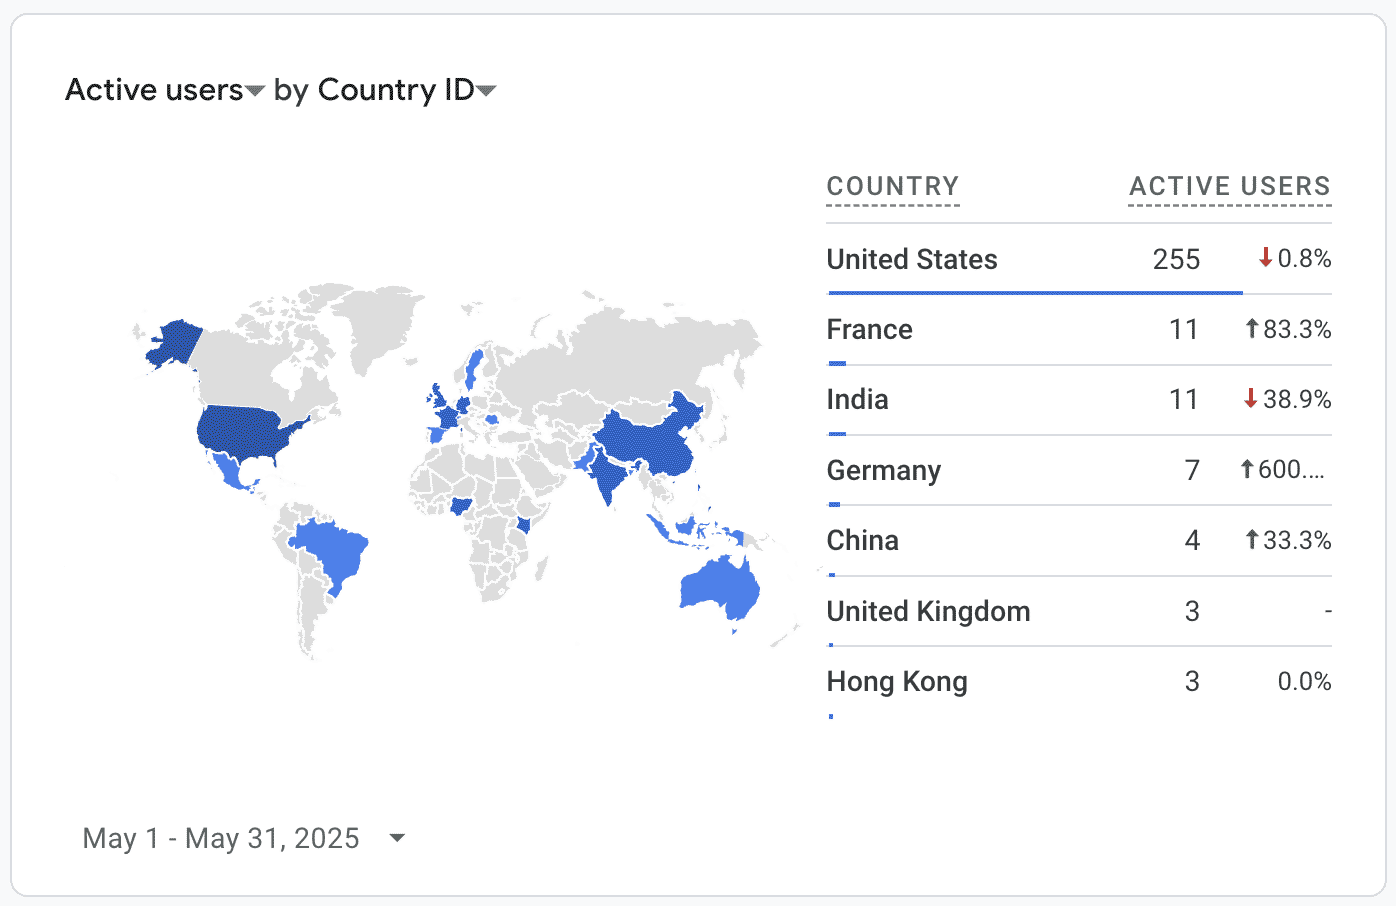The height and width of the screenshot is (906, 1396).
Task: Click the COUNTRY column header
Action: 892,187
